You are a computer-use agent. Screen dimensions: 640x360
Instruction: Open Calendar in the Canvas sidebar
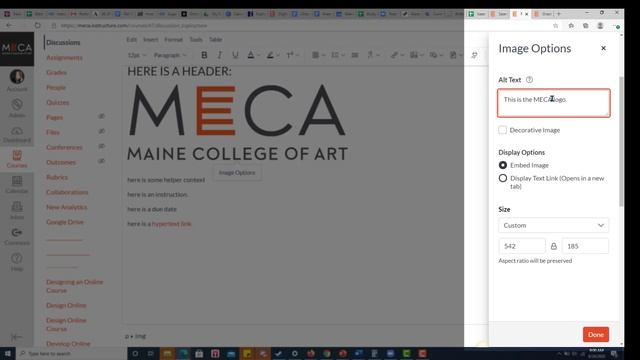pyautogui.click(x=17, y=184)
